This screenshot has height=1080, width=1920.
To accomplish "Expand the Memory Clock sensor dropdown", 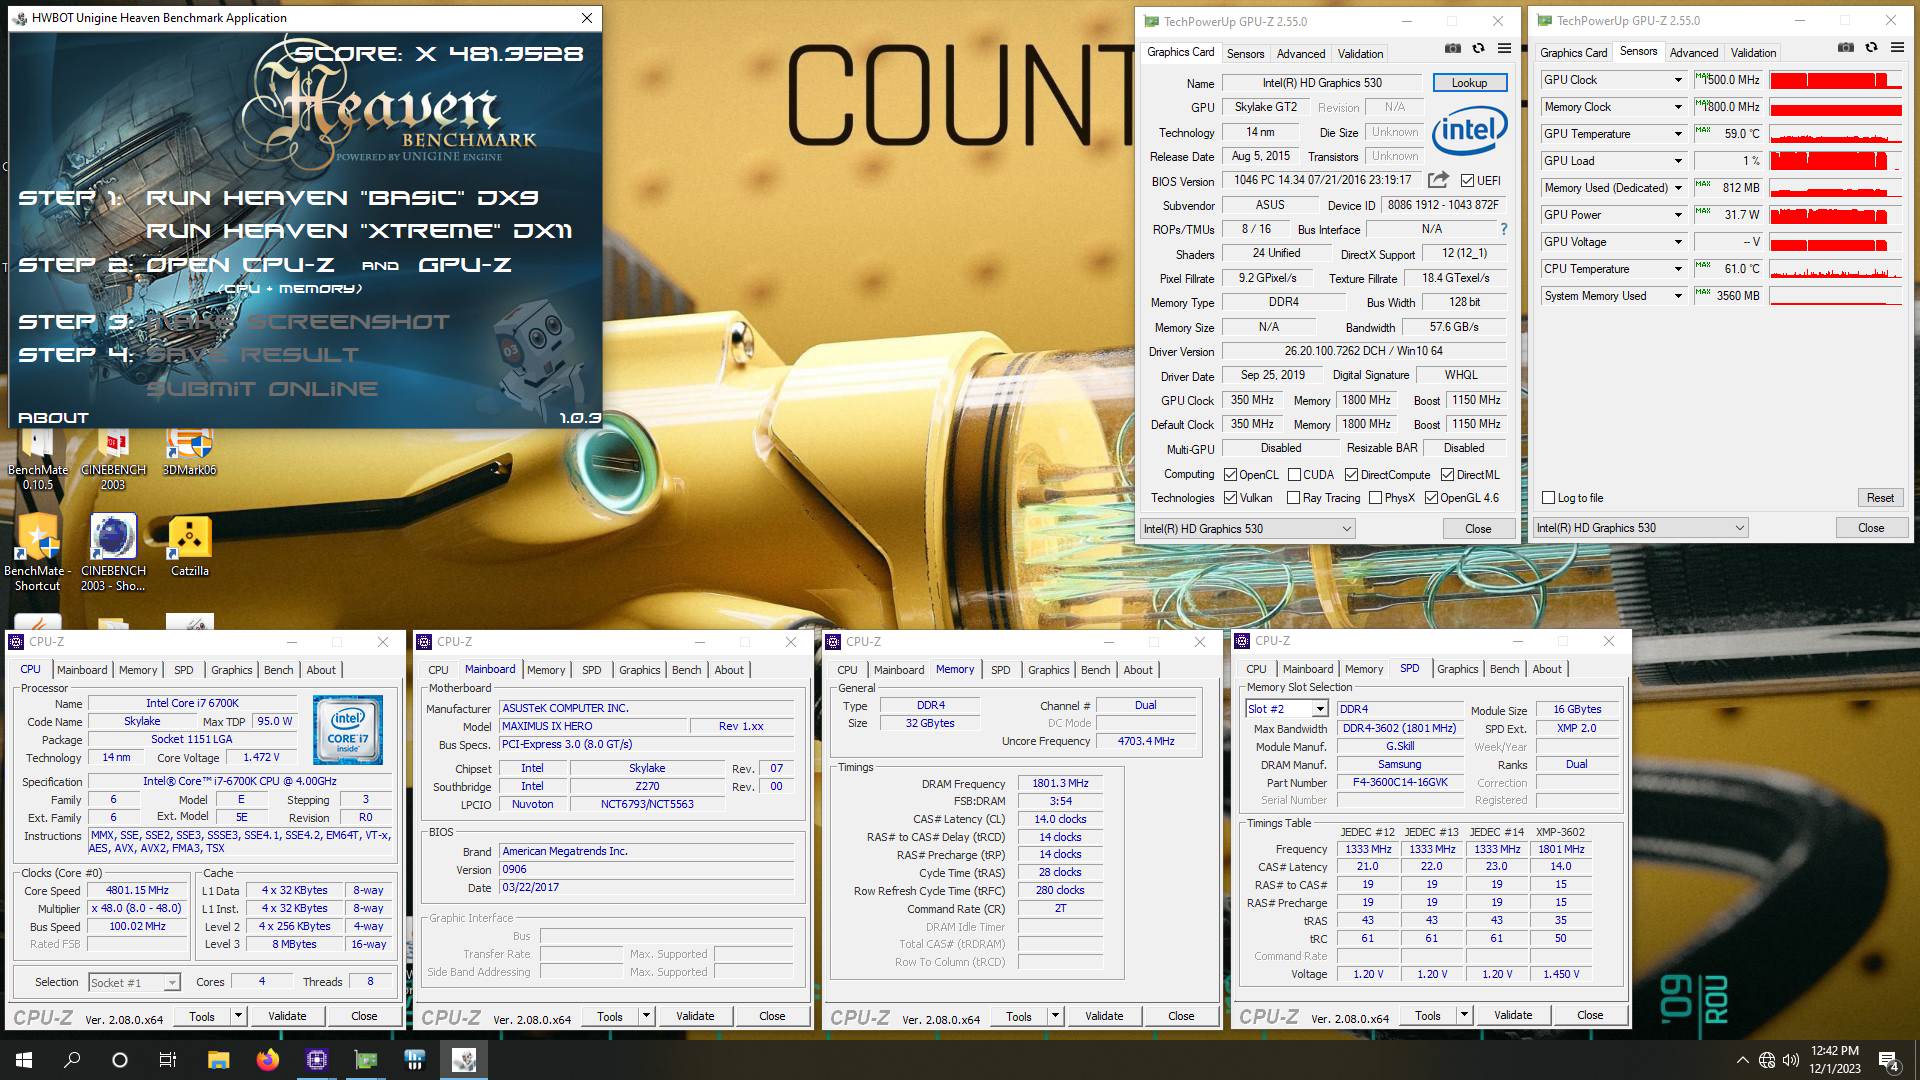I will pyautogui.click(x=1678, y=107).
